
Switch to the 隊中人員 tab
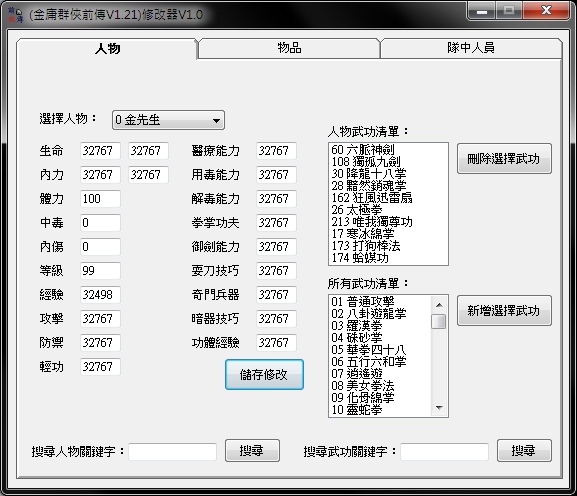tap(471, 48)
